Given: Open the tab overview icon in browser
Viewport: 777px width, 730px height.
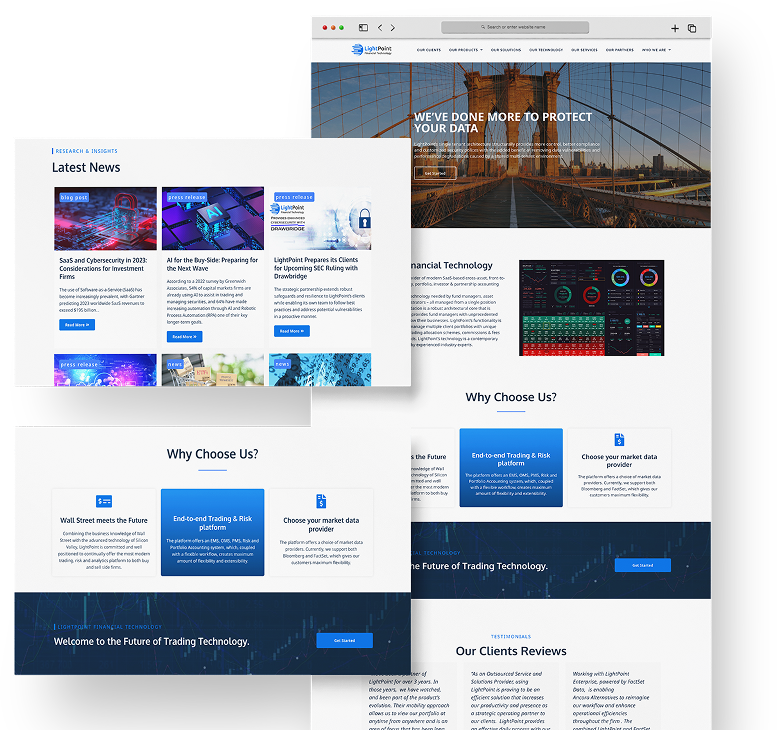Looking at the screenshot, I should 692,28.
